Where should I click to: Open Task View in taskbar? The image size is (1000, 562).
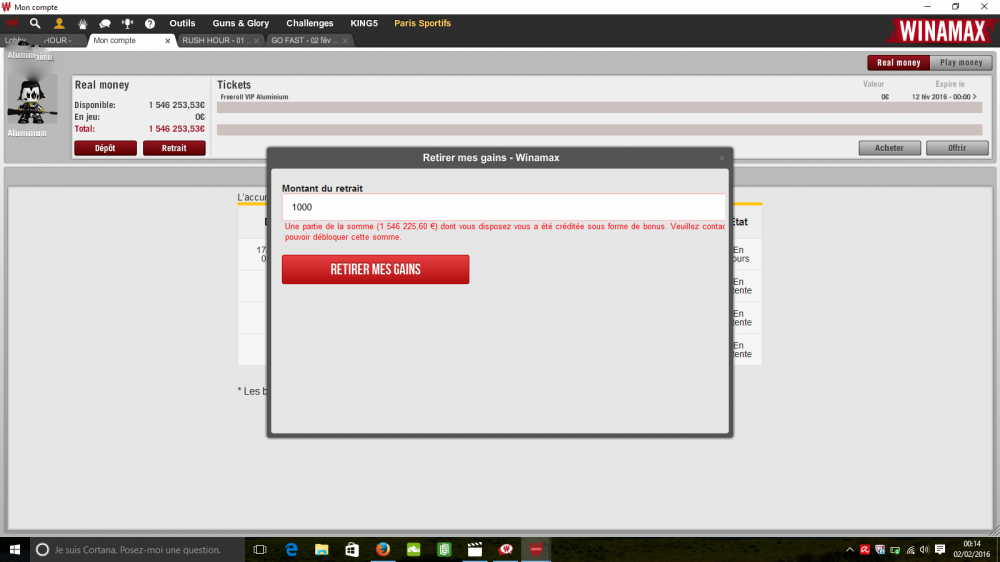[x=260, y=549]
